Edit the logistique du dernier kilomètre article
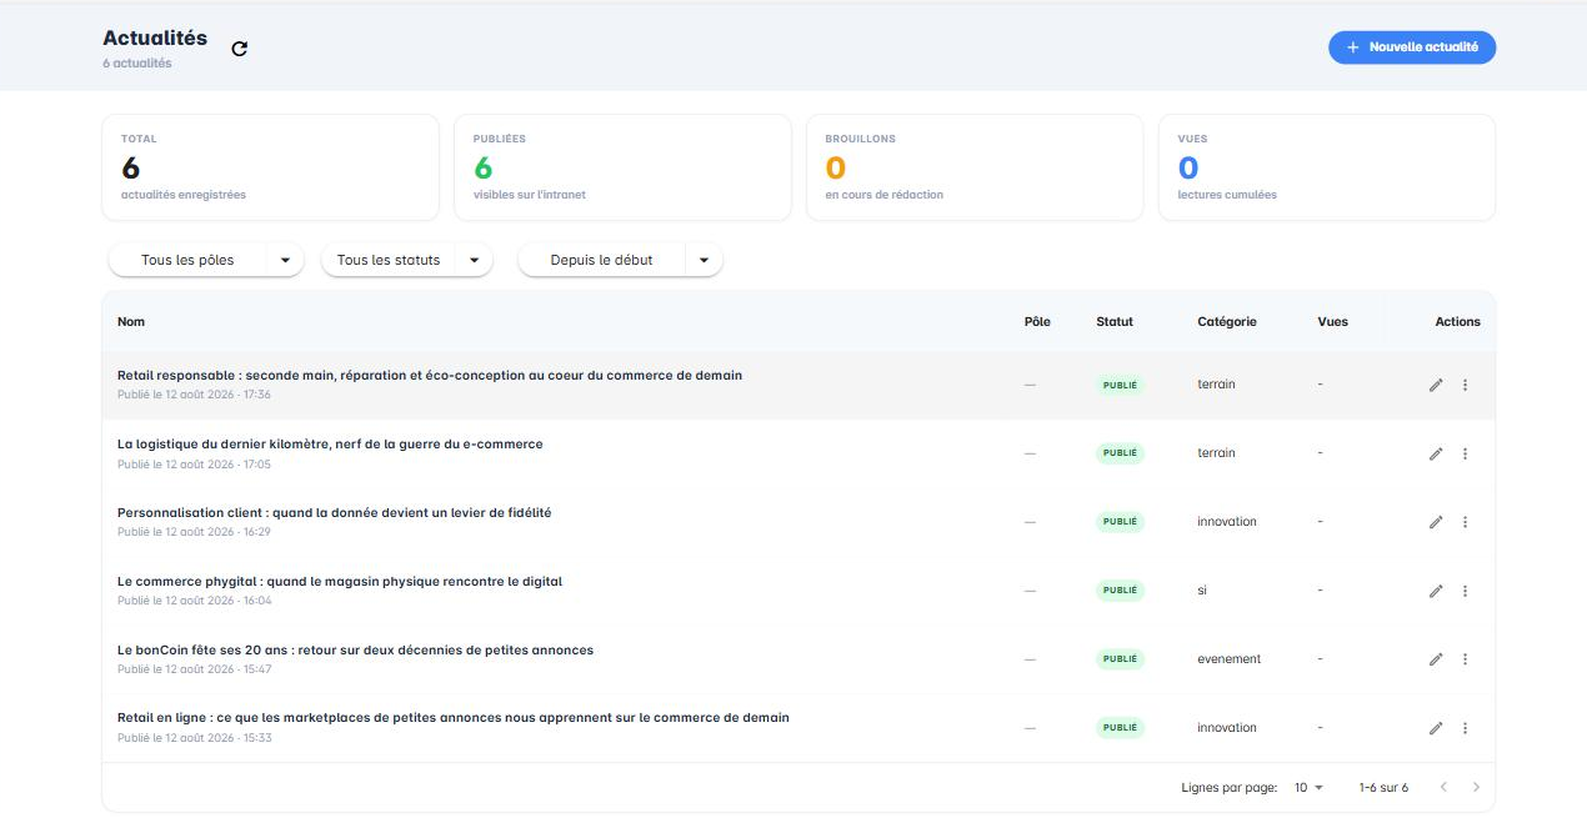Screen dimensions: 1587x818 coord(1435,454)
